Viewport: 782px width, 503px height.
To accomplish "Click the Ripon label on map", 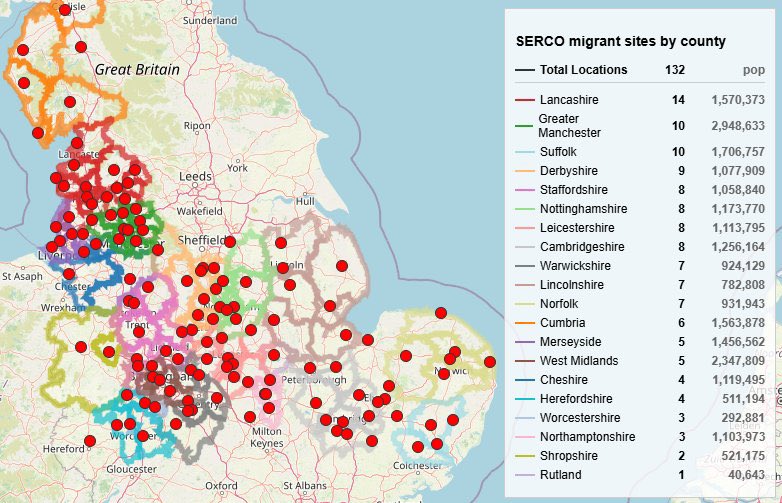I will point(197,126).
